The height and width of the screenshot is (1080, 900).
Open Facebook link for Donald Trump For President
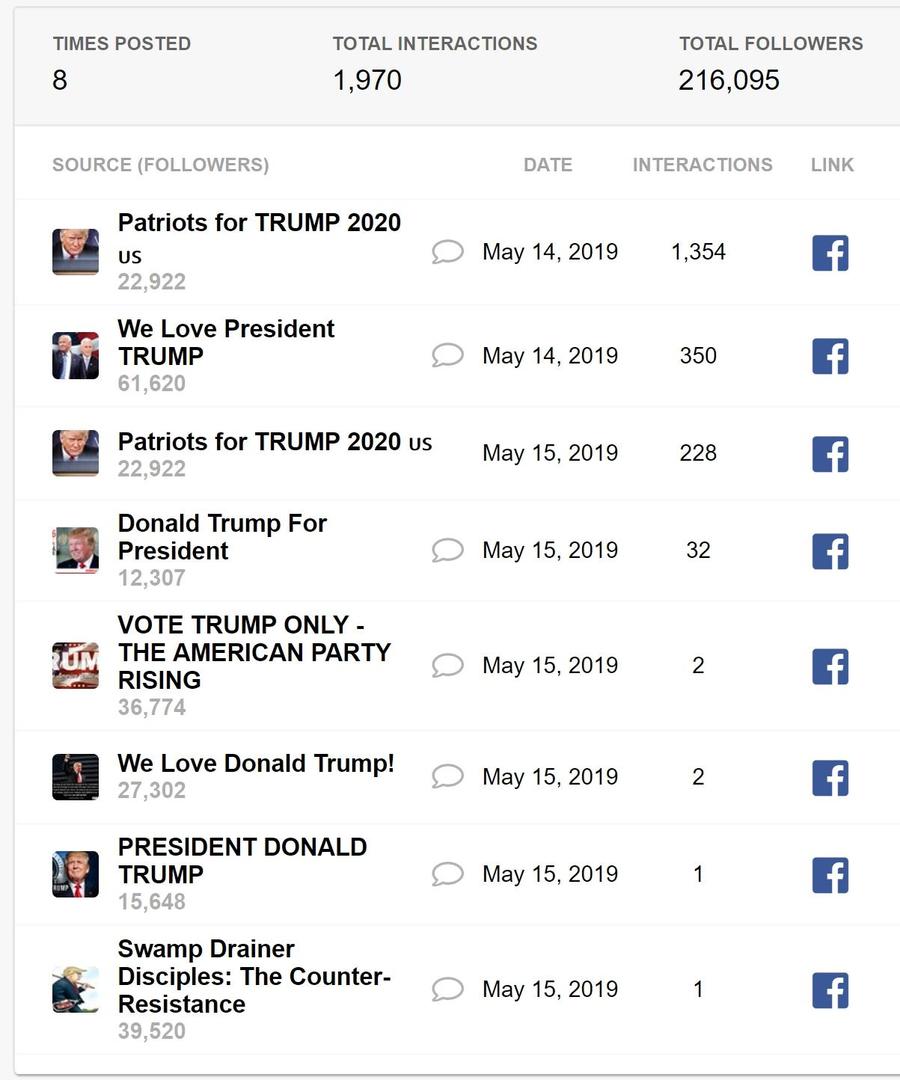pyautogui.click(x=830, y=551)
